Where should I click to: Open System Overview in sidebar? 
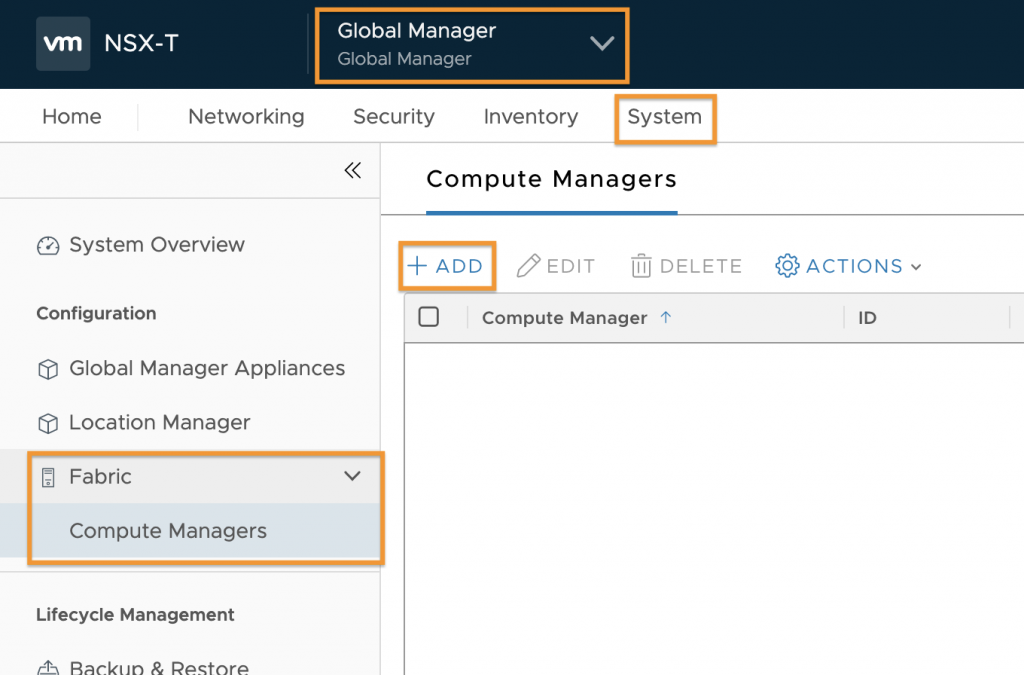click(157, 245)
